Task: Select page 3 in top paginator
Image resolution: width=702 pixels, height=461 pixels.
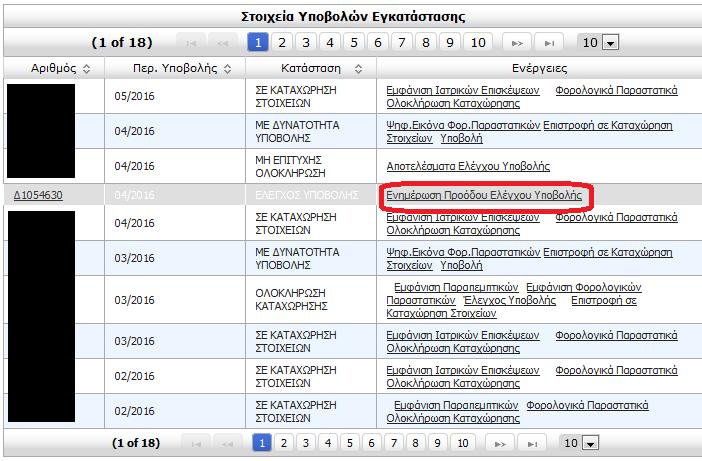Action: click(x=306, y=43)
